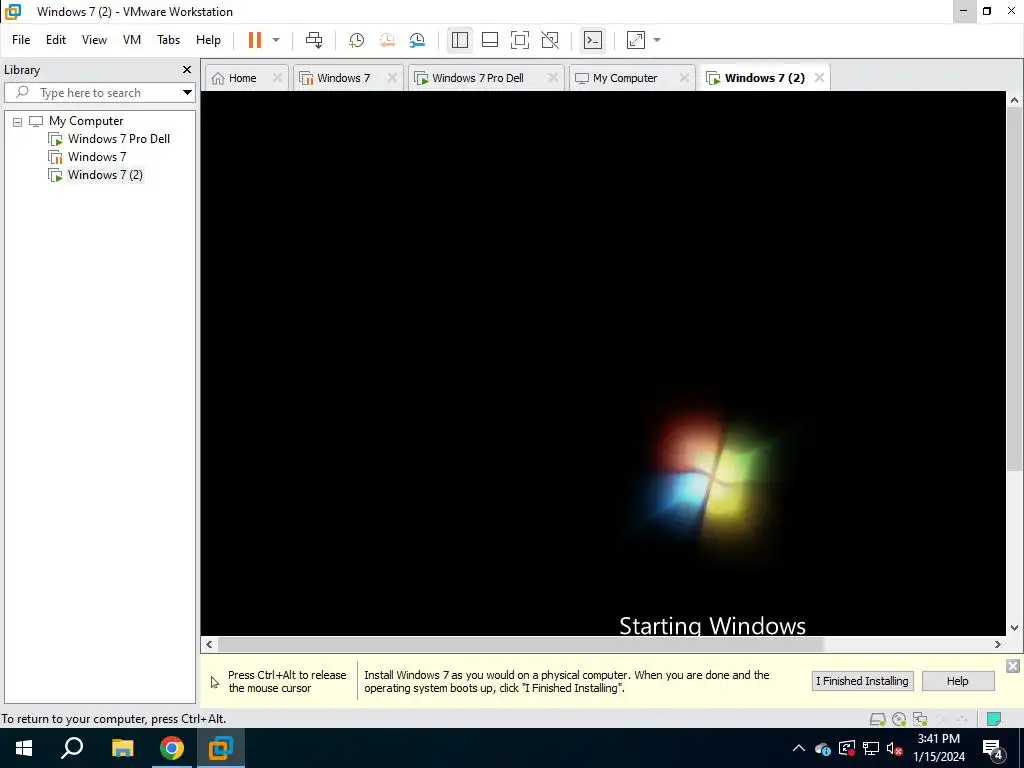This screenshot has height=768, width=1024.
Task: Close the Library panel
Action: 187,69
